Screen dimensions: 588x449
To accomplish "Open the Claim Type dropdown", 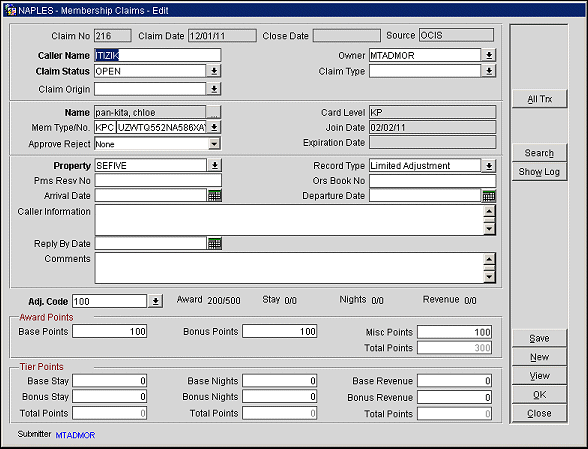I will point(489,71).
